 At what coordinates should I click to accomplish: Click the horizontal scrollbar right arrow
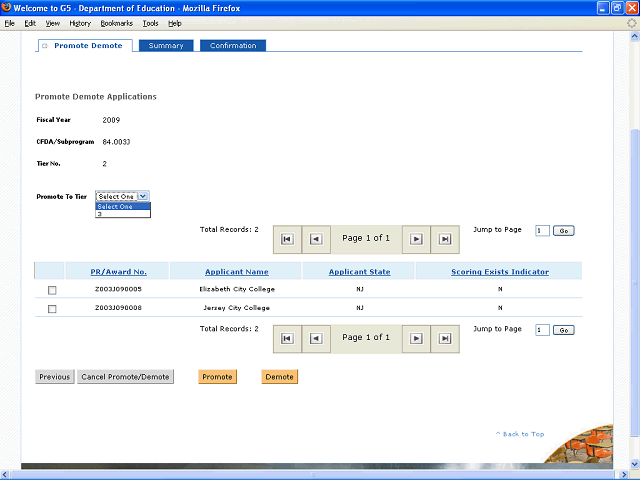[x=624, y=475]
